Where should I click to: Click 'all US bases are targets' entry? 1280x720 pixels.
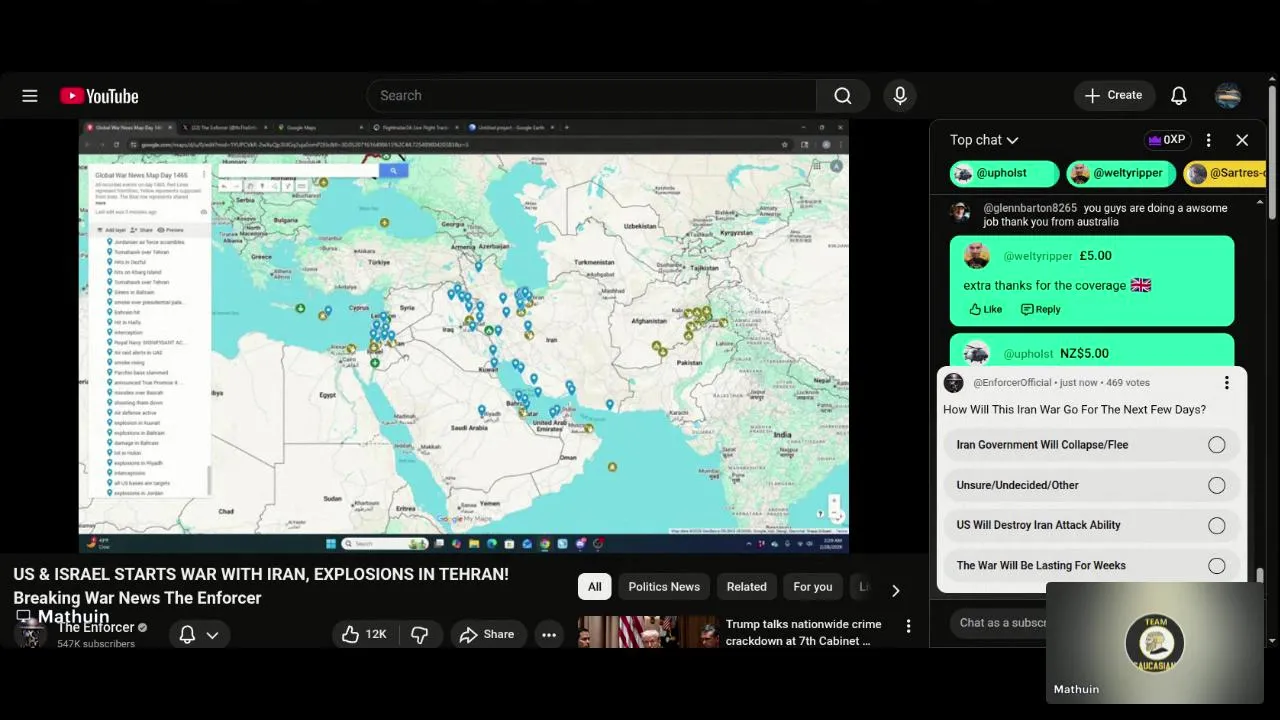click(141, 483)
